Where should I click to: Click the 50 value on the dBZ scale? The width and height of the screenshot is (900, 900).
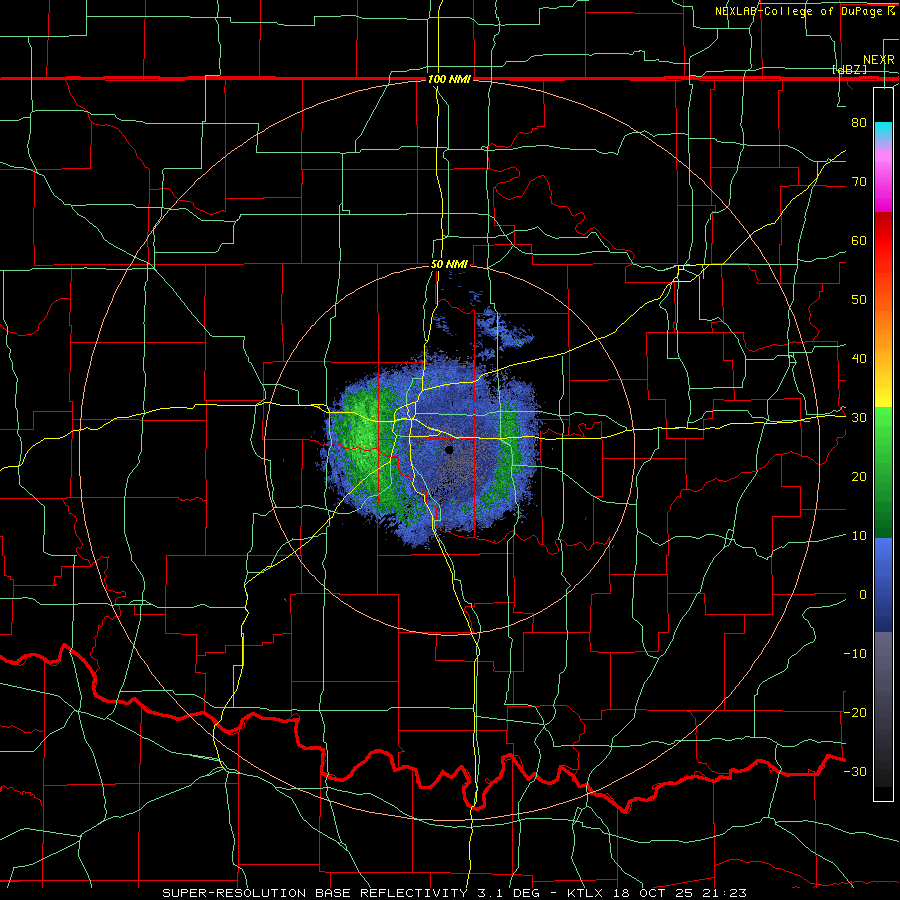(859, 300)
